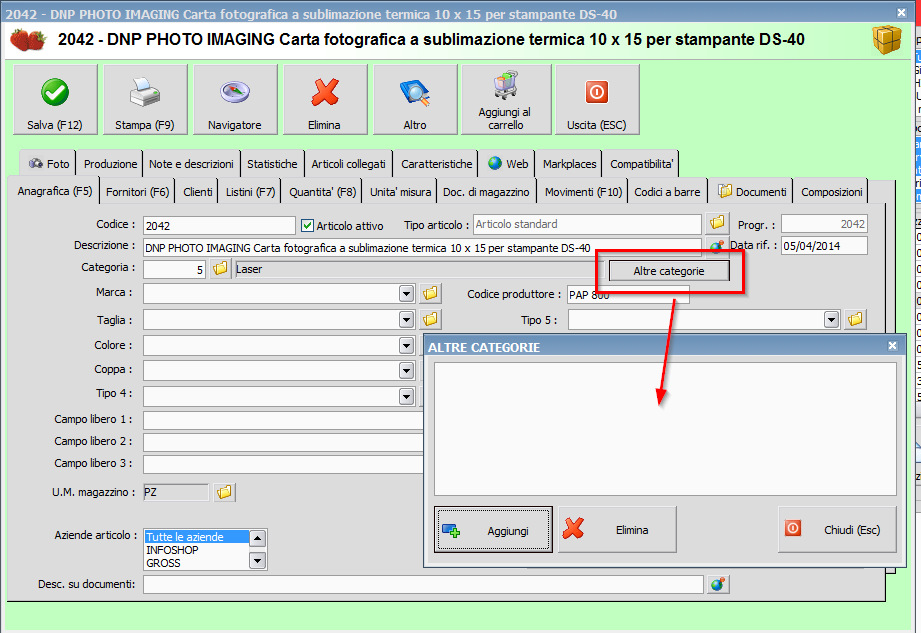Click the Uscita (ESC) exit button
921x633 pixels.
597,100
